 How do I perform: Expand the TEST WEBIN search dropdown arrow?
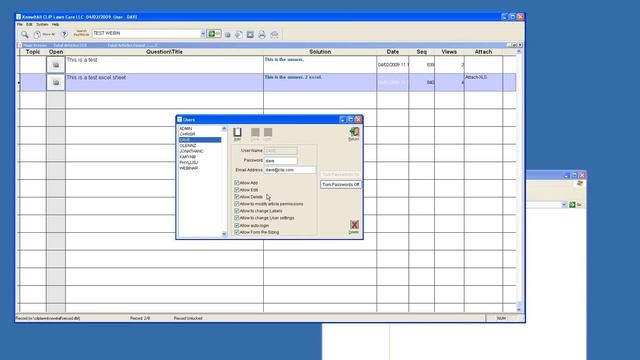point(203,34)
